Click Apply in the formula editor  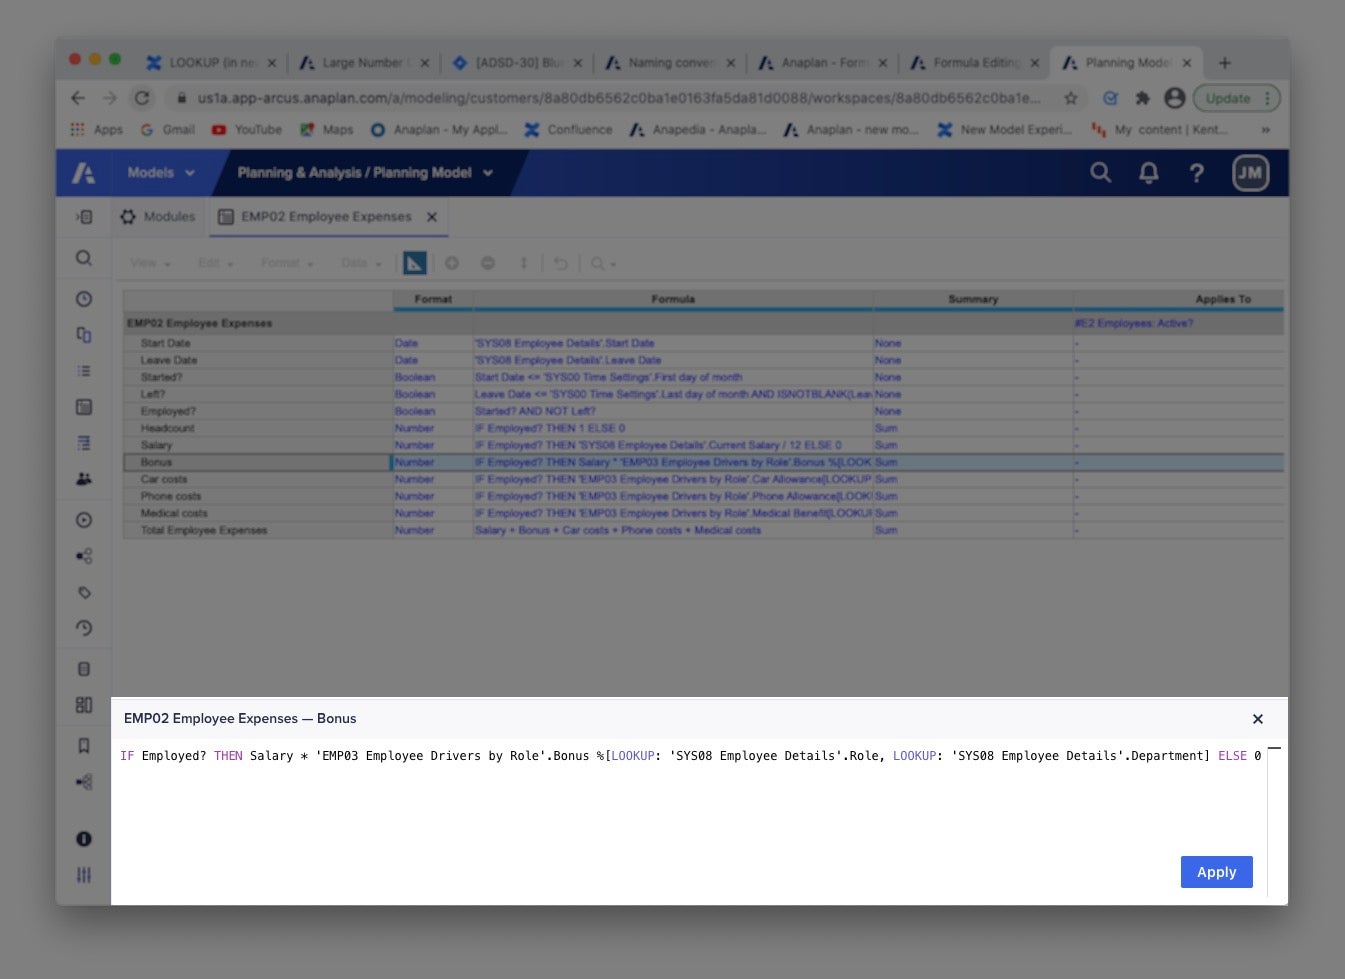(1216, 872)
